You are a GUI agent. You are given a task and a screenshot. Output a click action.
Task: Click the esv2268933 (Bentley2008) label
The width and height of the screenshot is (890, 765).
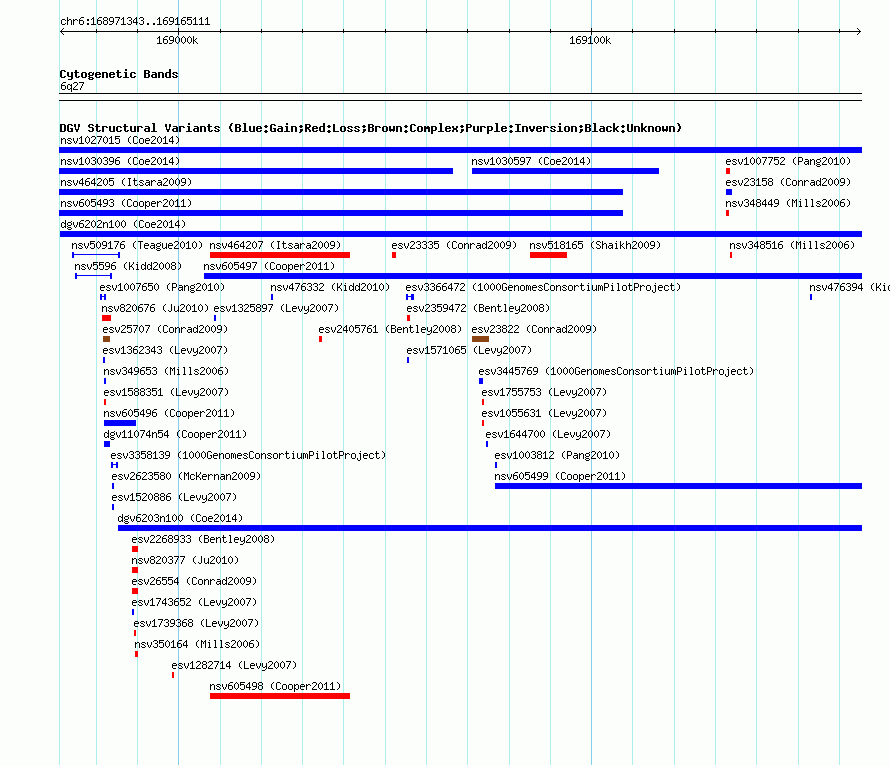[203, 539]
